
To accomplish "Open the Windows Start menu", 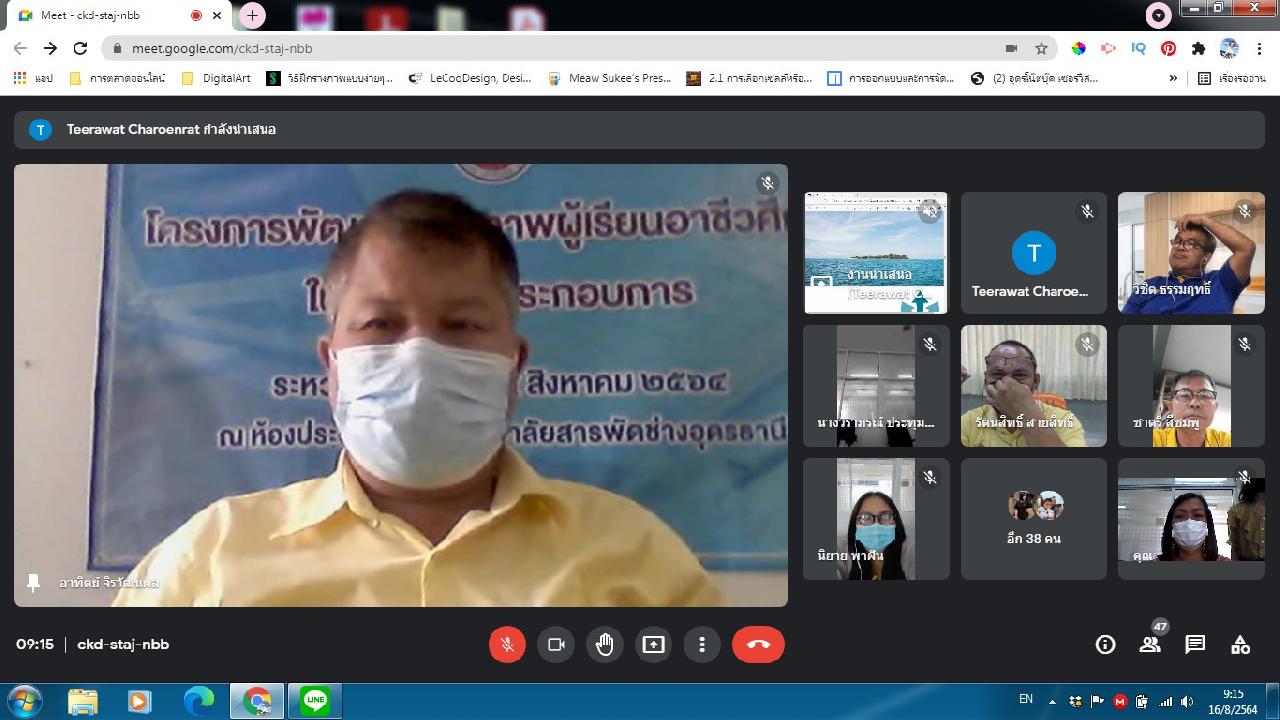I will pos(24,701).
